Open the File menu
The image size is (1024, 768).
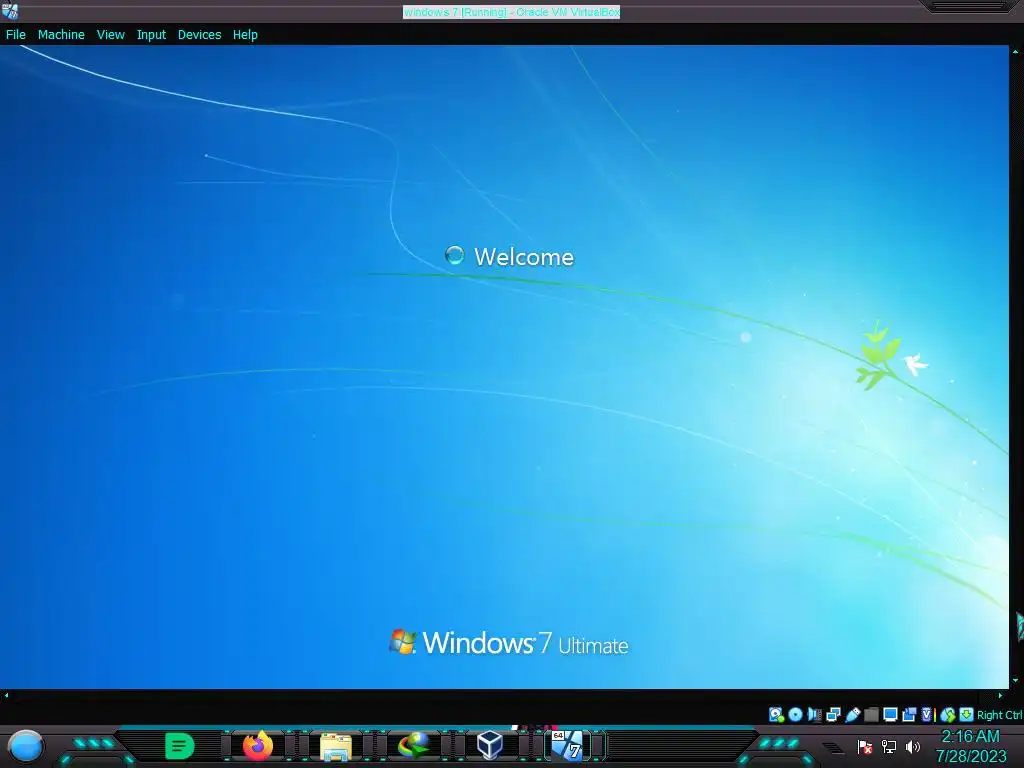(16, 35)
